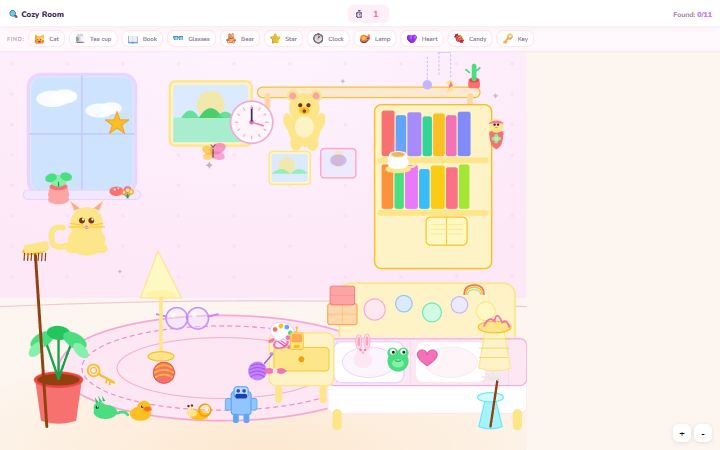
Task: Click the orange striped ball
Action: (163, 372)
